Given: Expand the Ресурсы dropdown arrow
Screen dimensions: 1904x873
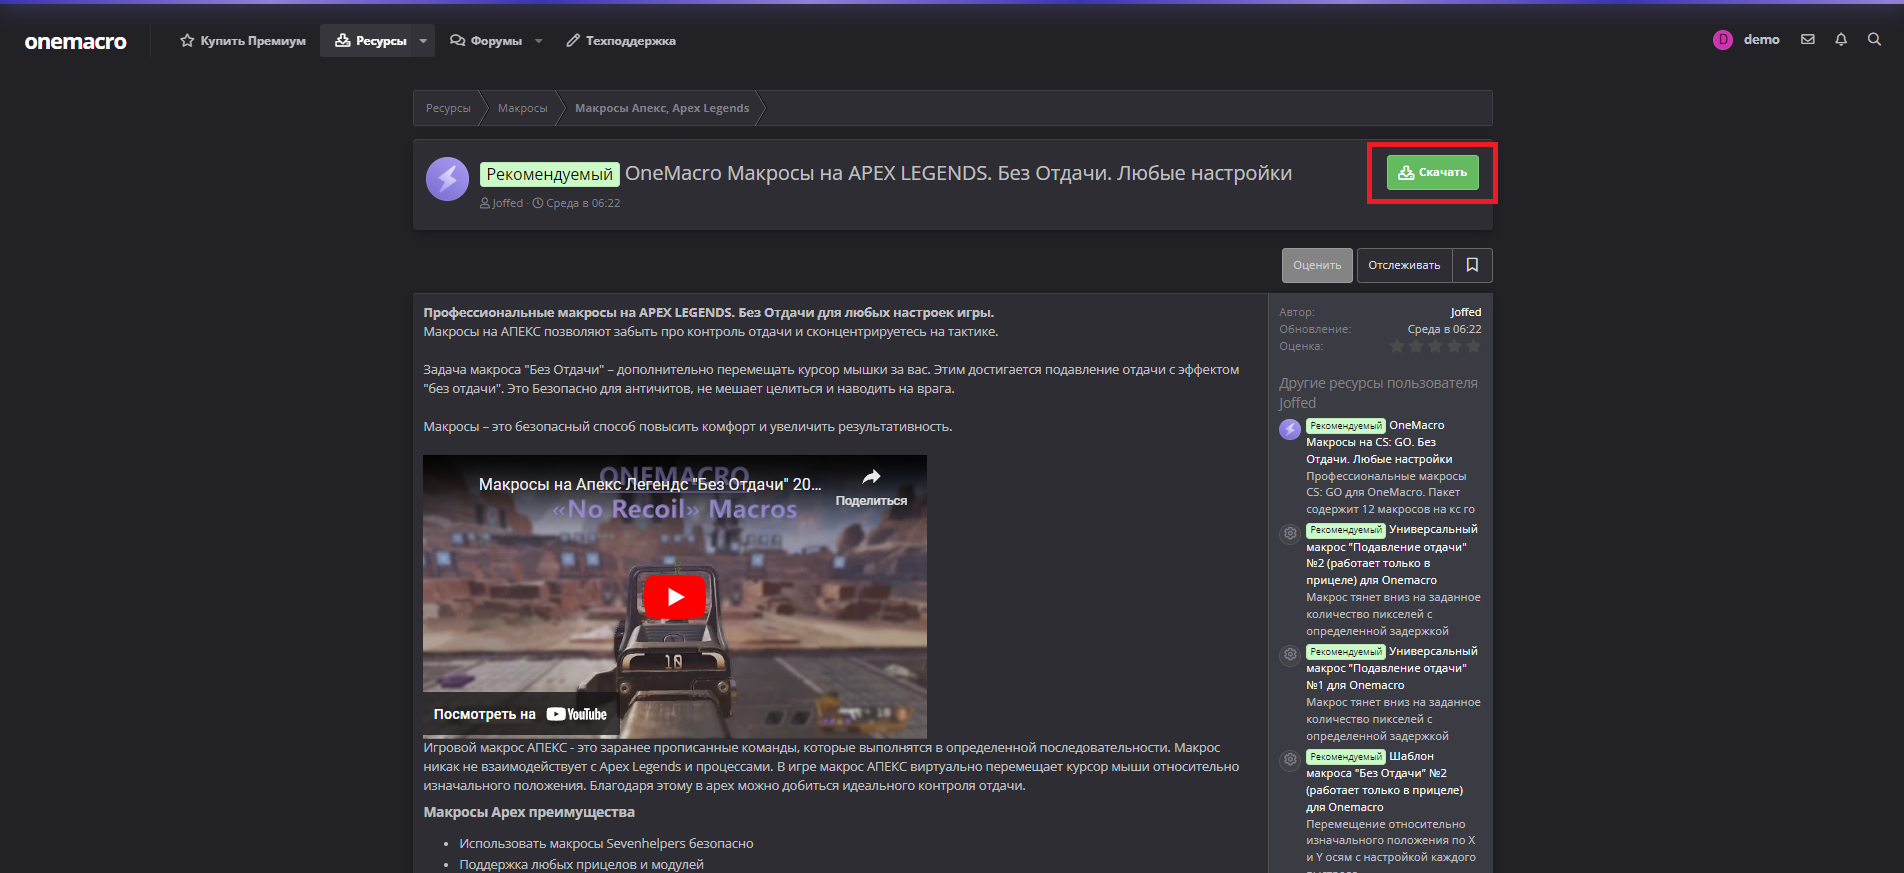Looking at the screenshot, I should coord(423,41).
